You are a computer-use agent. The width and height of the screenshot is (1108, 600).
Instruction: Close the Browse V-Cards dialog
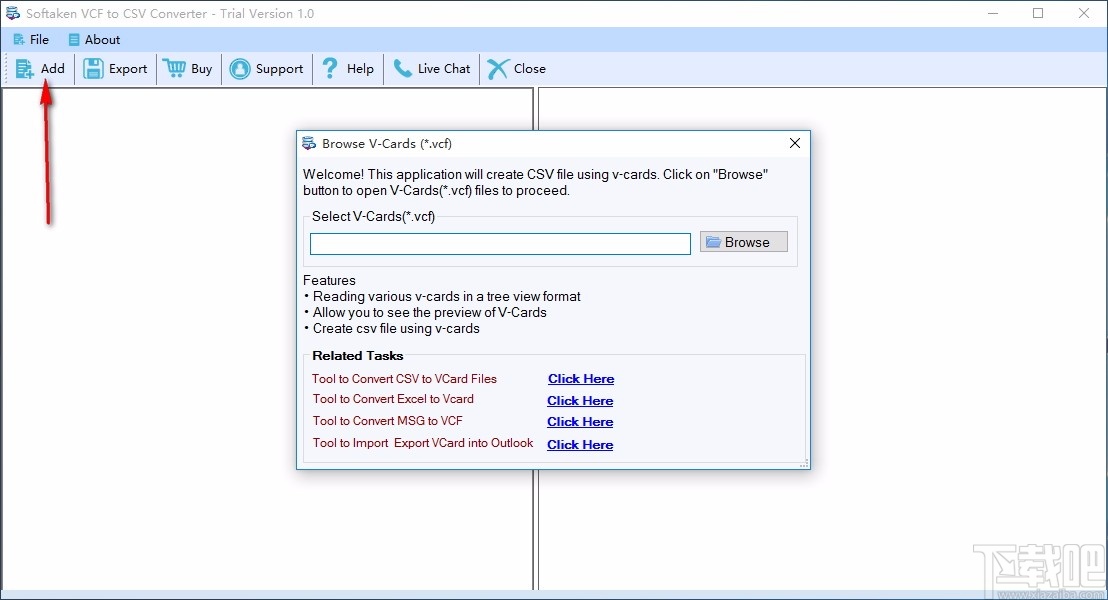[x=794, y=143]
